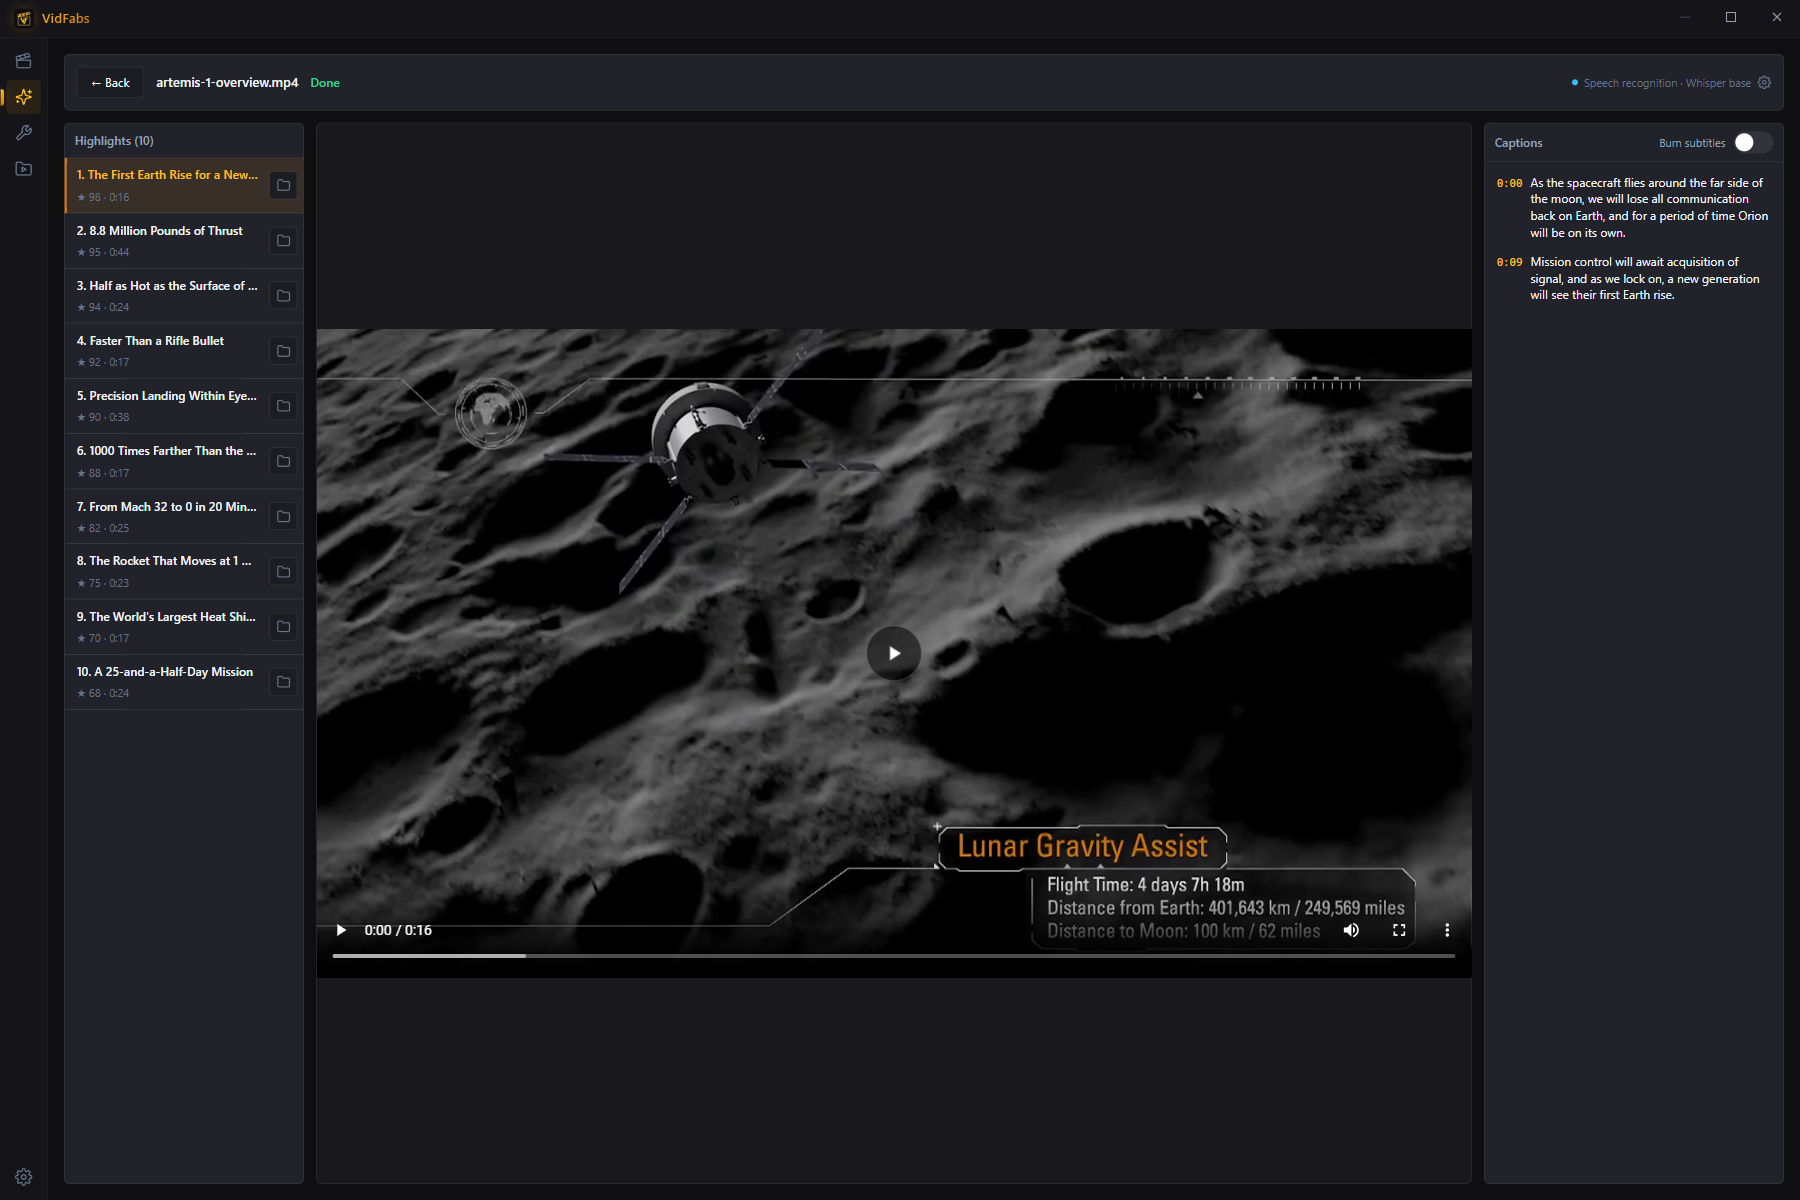The height and width of the screenshot is (1200, 1800).
Task: Select the sparkle AI highlights sidebar icon
Action: 24,97
